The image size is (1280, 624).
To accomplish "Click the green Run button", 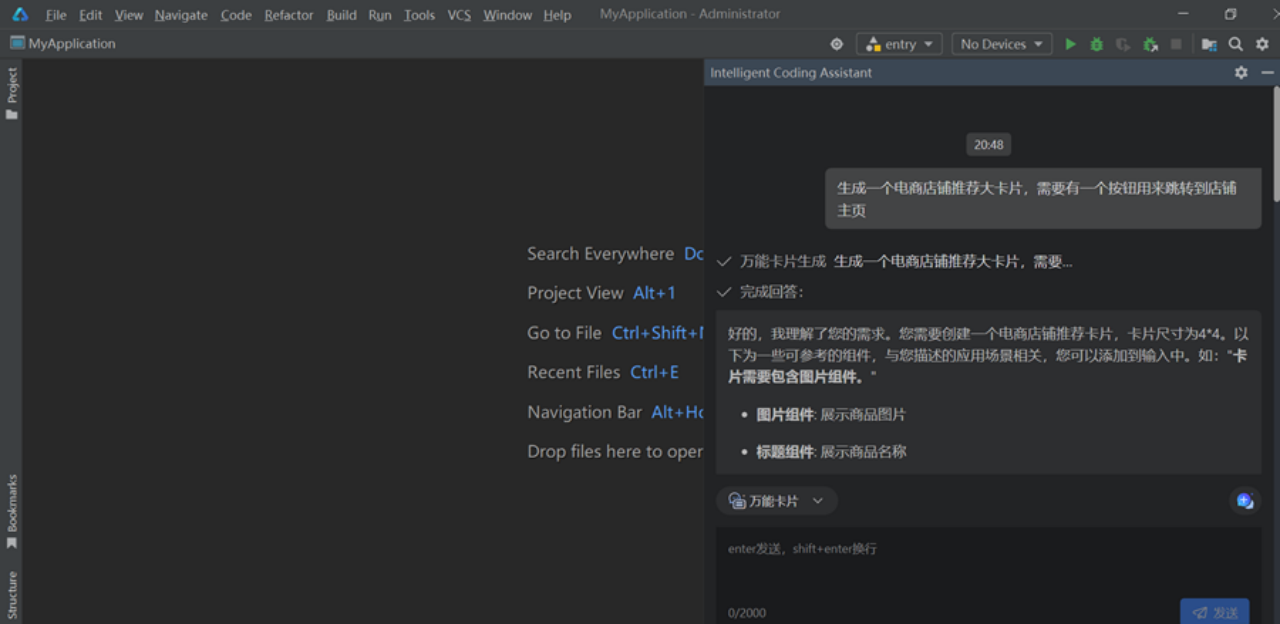I will tap(1070, 44).
